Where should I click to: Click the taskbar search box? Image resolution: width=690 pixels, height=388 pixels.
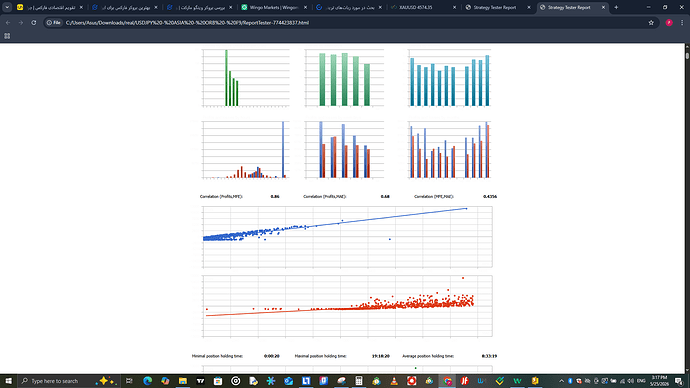click(x=68, y=381)
